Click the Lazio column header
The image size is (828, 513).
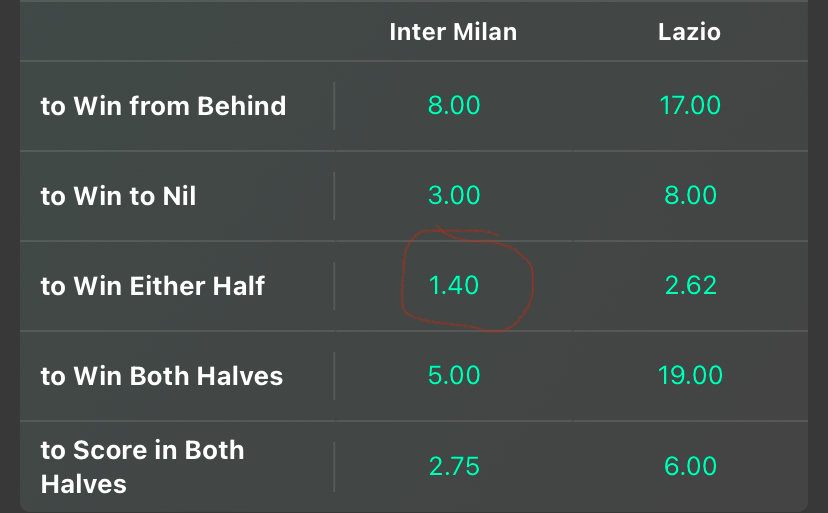pyautogui.click(x=689, y=32)
